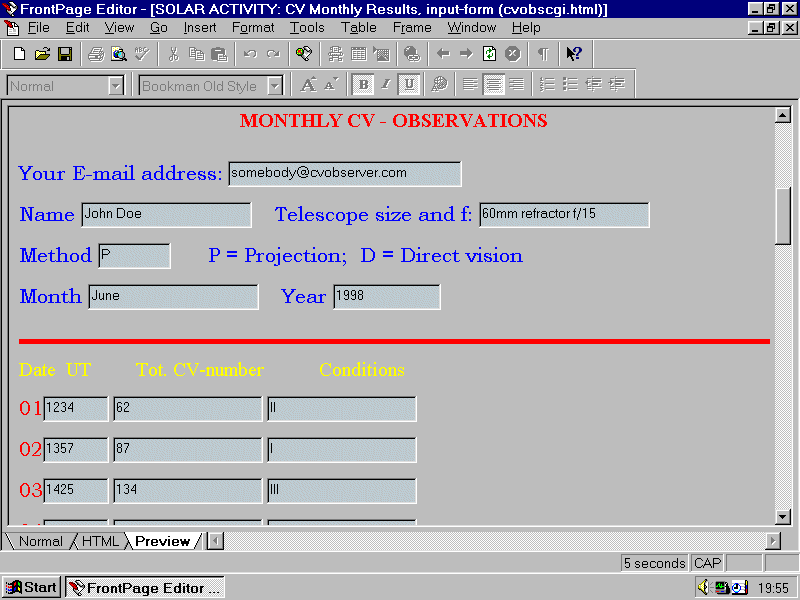Toggle Italic formatting button
The width and height of the screenshot is (800, 600).
pyautogui.click(x=386, y=85)
